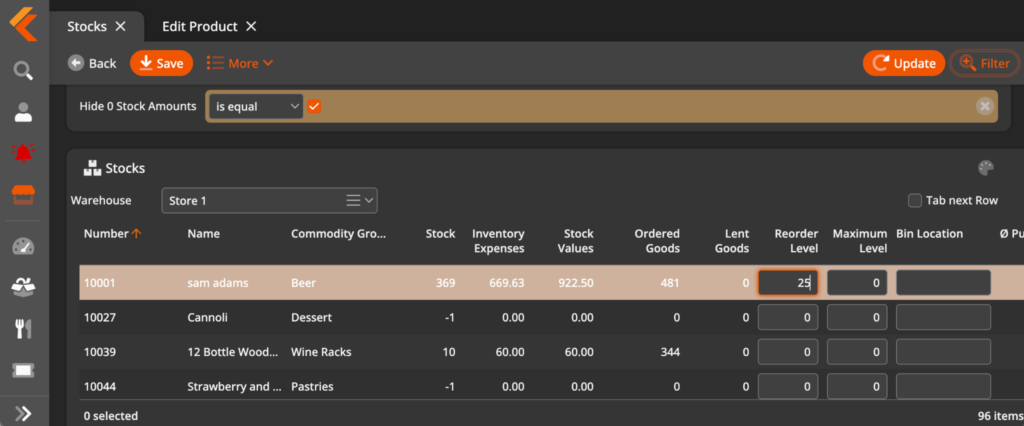
Task: Open the Warehouse list menu icon
Action: pos(353,201)
